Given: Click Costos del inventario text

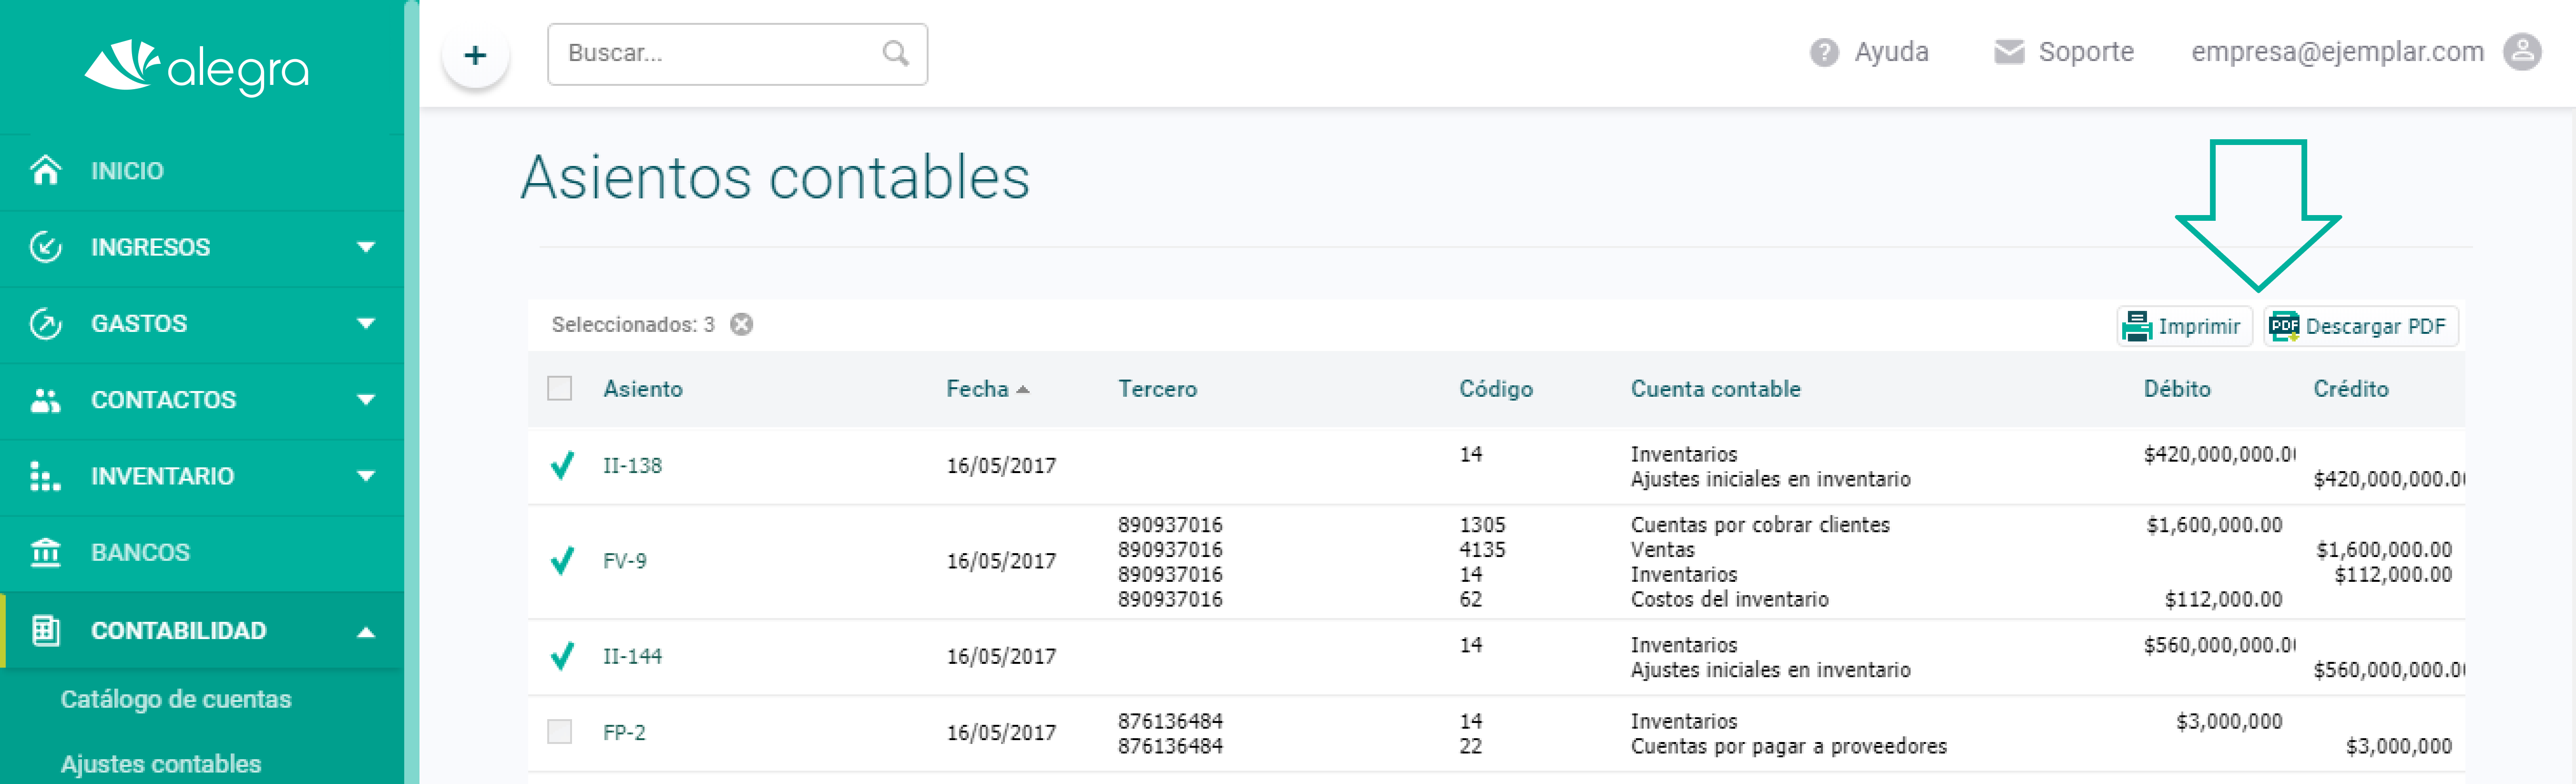Looking at the screenshot, I should [1729, 600].
